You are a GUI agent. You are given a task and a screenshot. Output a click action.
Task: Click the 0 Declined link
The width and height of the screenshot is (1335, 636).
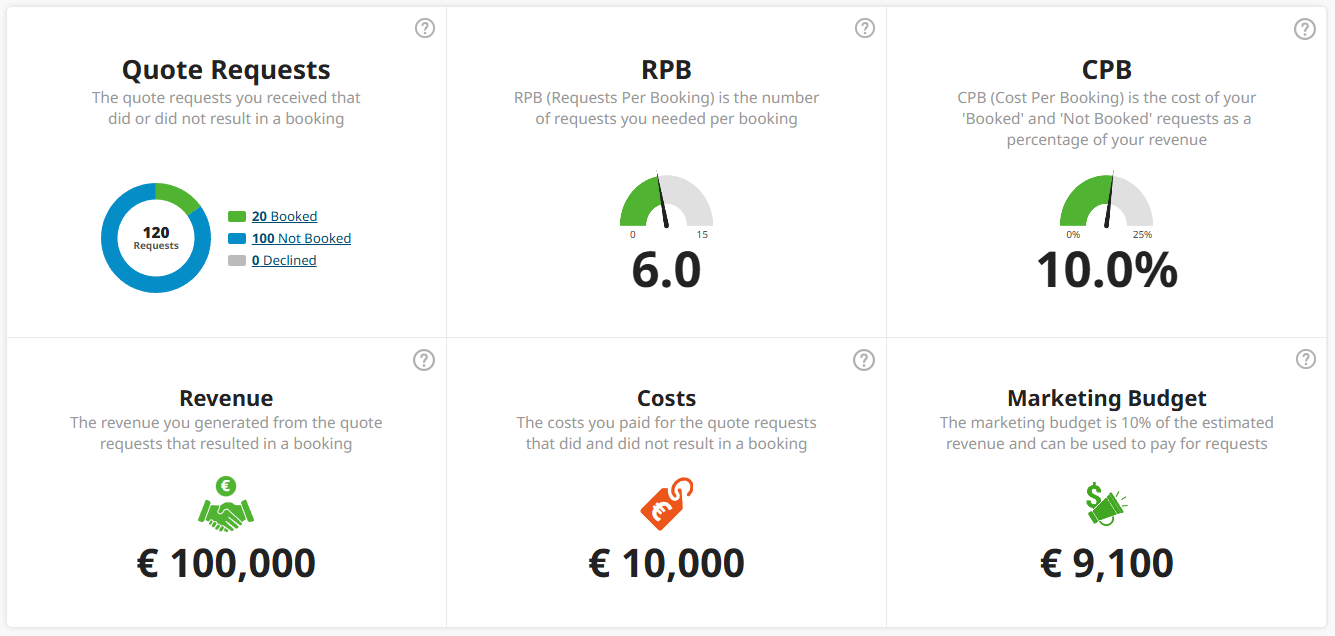coord(284,260)
